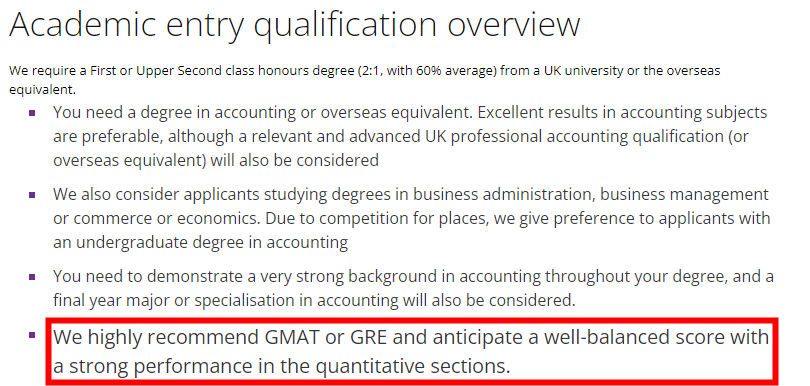Click the second purple bullet square

[x=32, y=195]
